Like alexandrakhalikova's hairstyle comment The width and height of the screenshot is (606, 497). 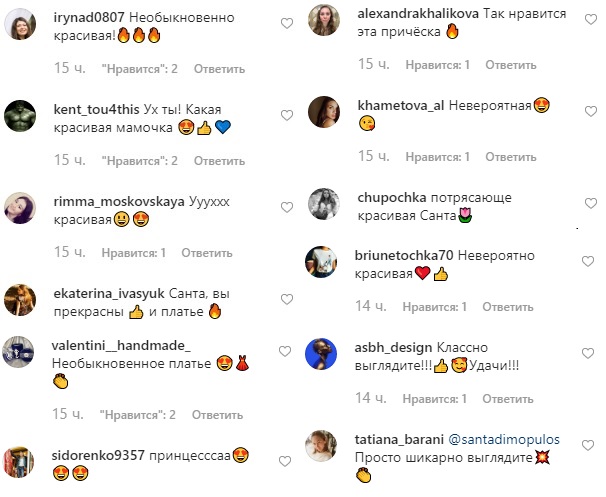click(x=591, y=19)
